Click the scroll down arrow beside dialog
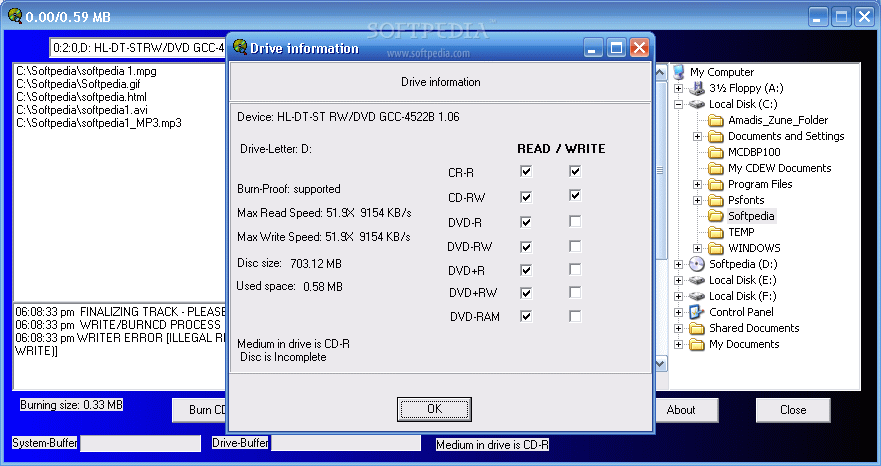The image size is (881, 466). click(x=661, y=363)
